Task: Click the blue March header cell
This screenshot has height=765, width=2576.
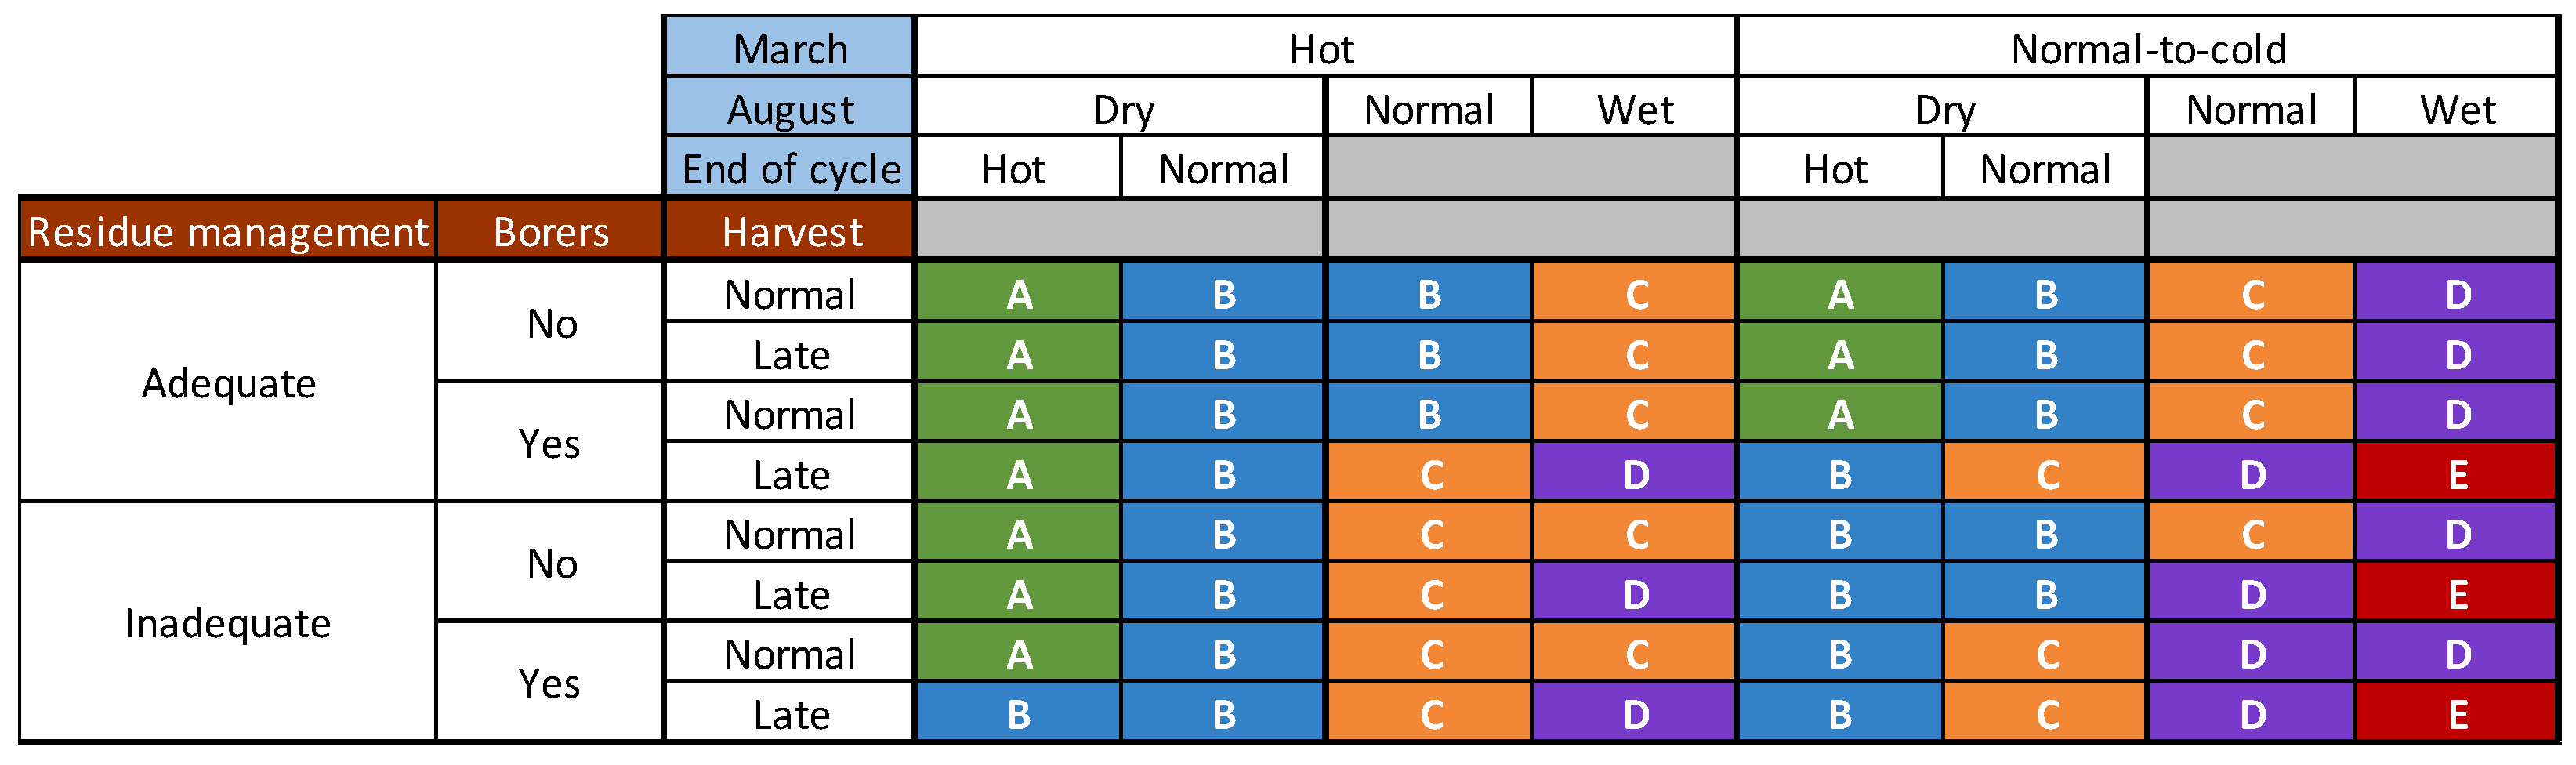Action: (x=789, y=48)
